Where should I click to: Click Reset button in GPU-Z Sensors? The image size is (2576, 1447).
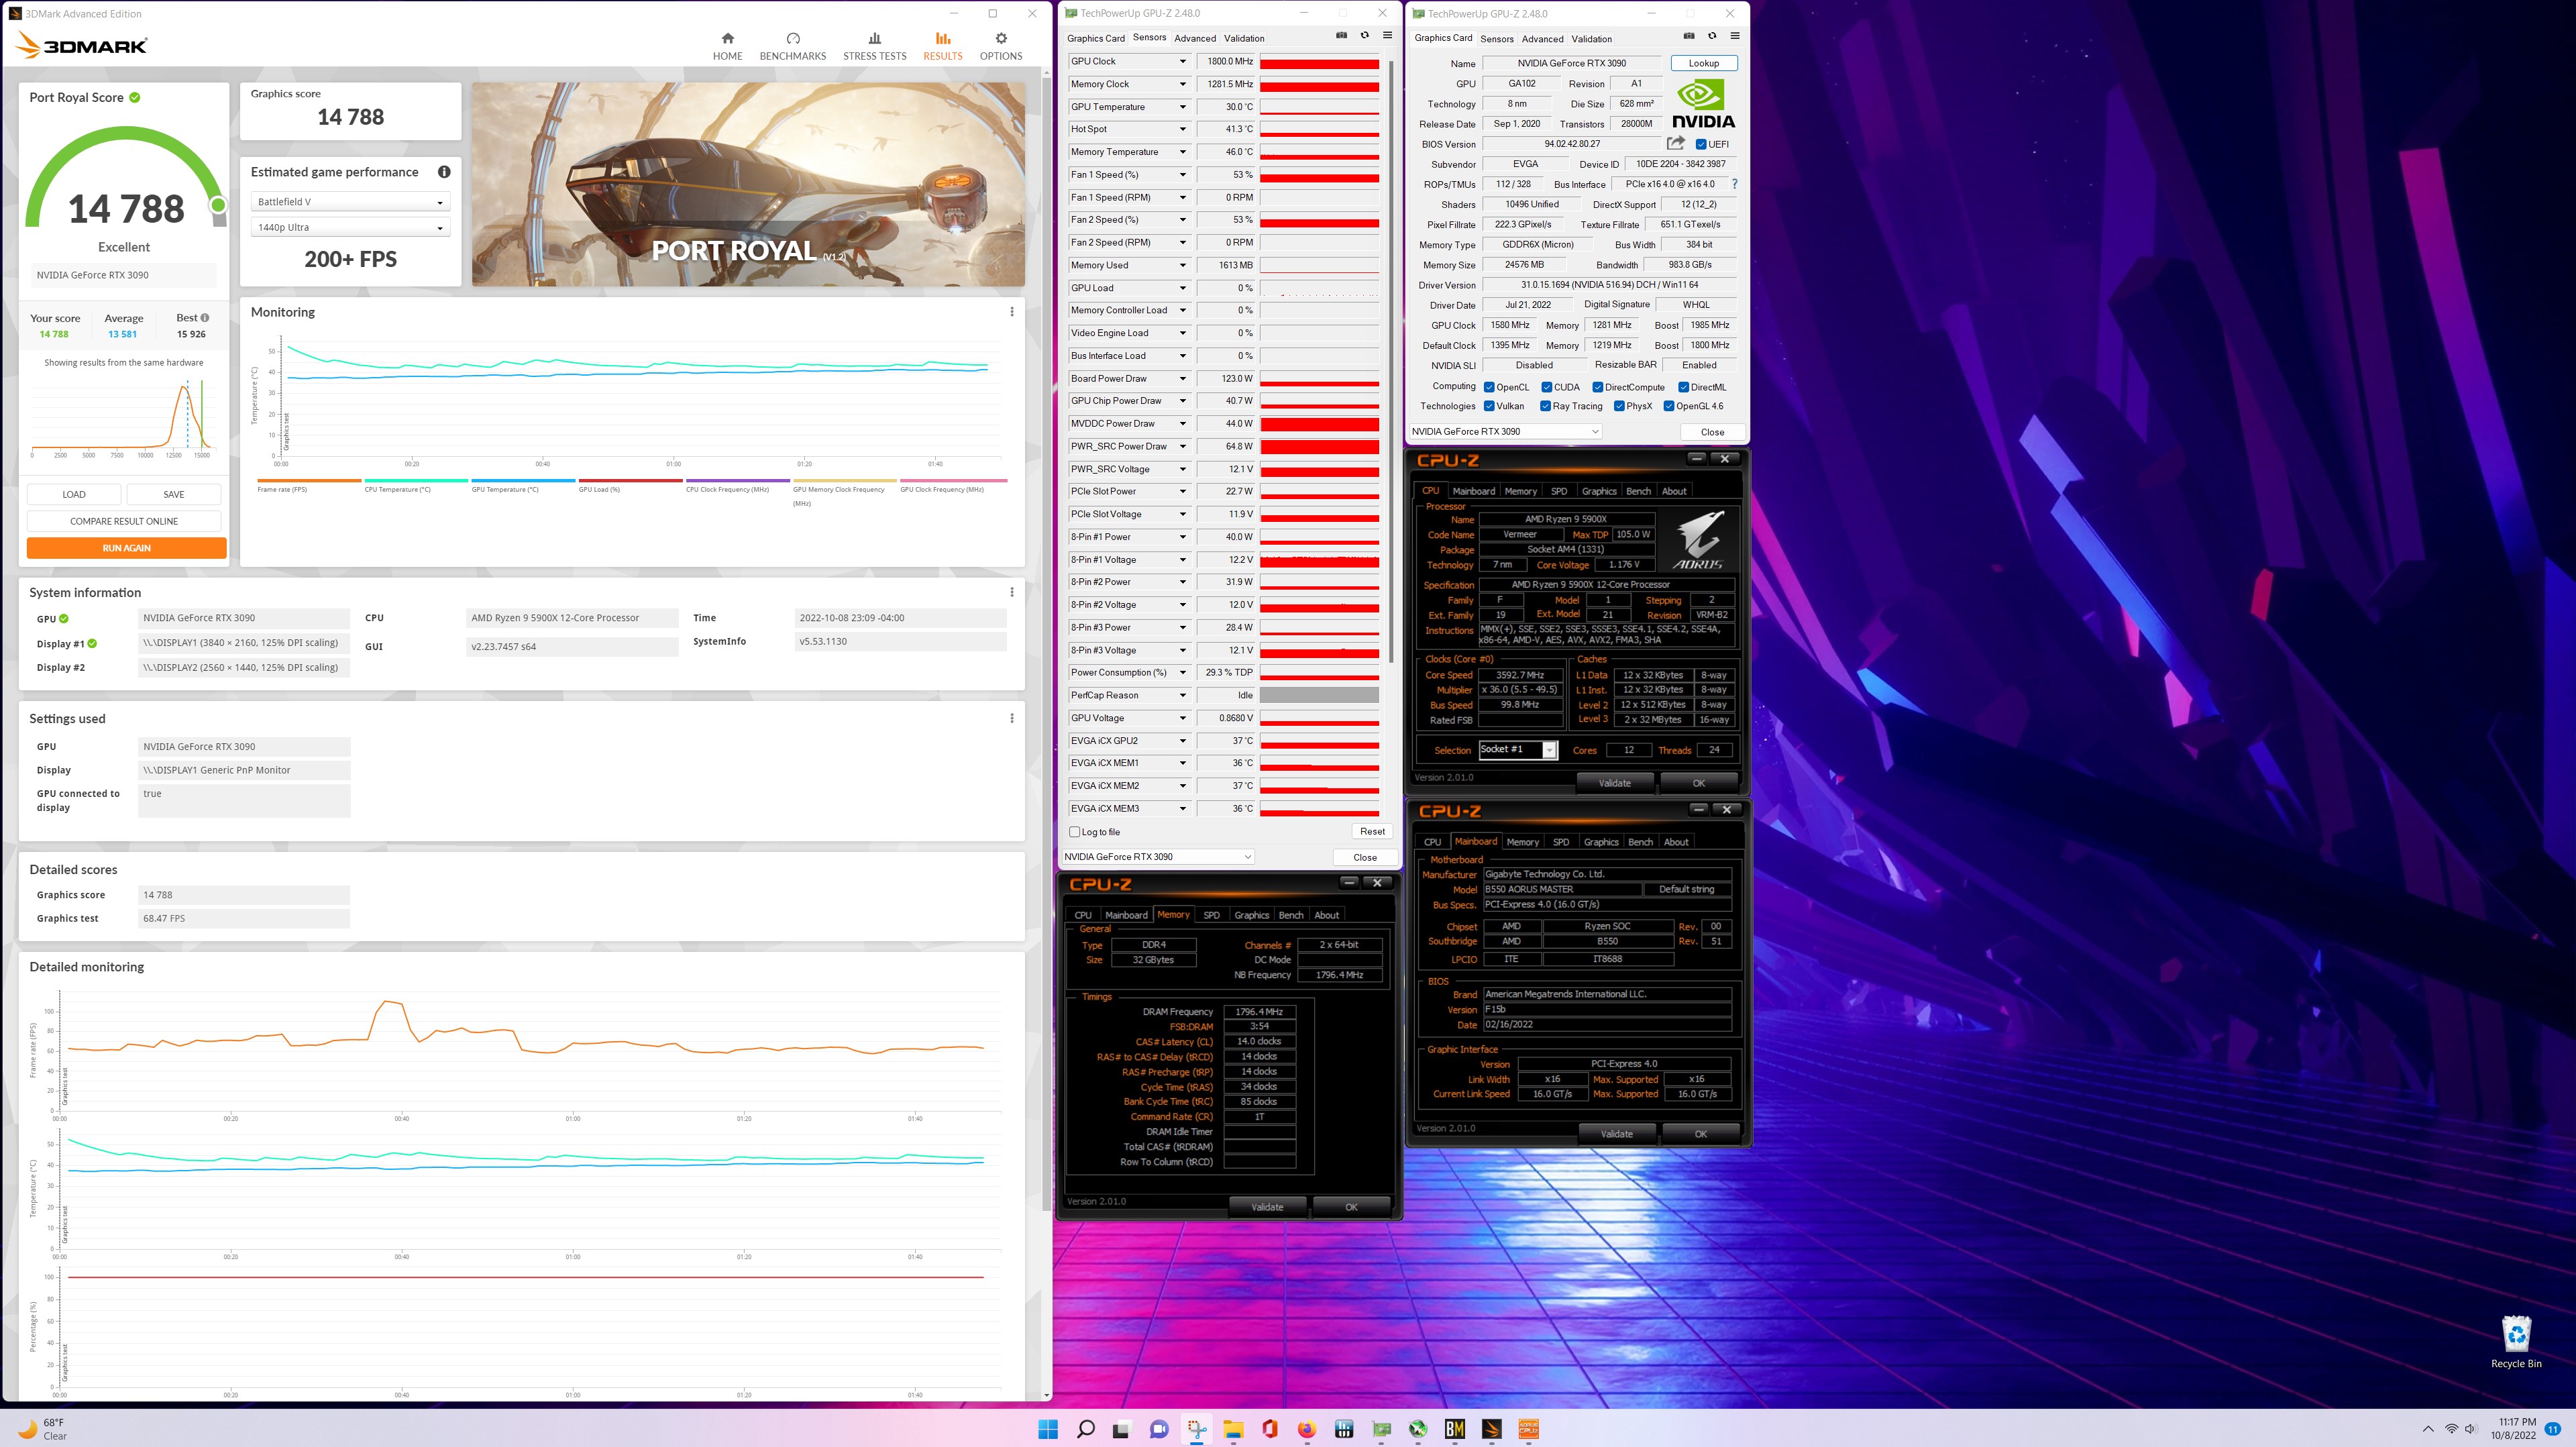point(1372,831)
